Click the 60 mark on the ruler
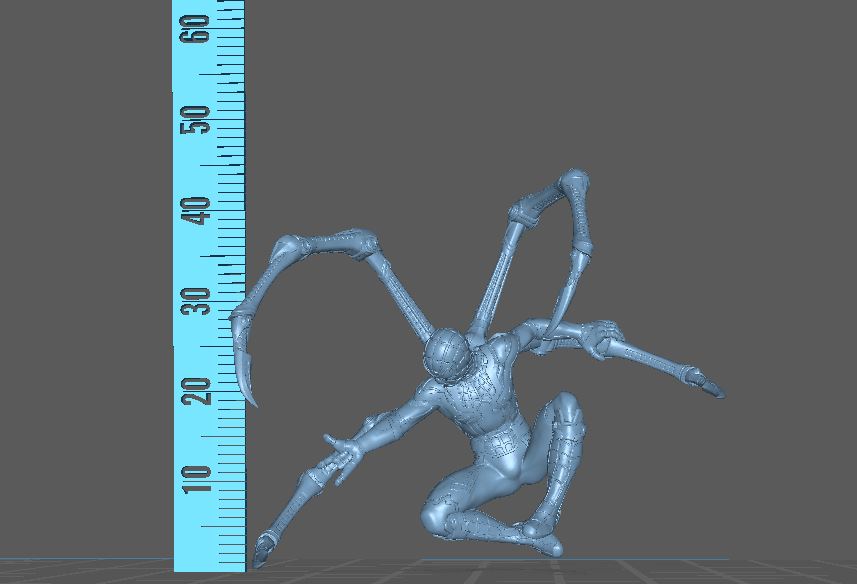The image size is (857, 584). click(x=200, y=28)
